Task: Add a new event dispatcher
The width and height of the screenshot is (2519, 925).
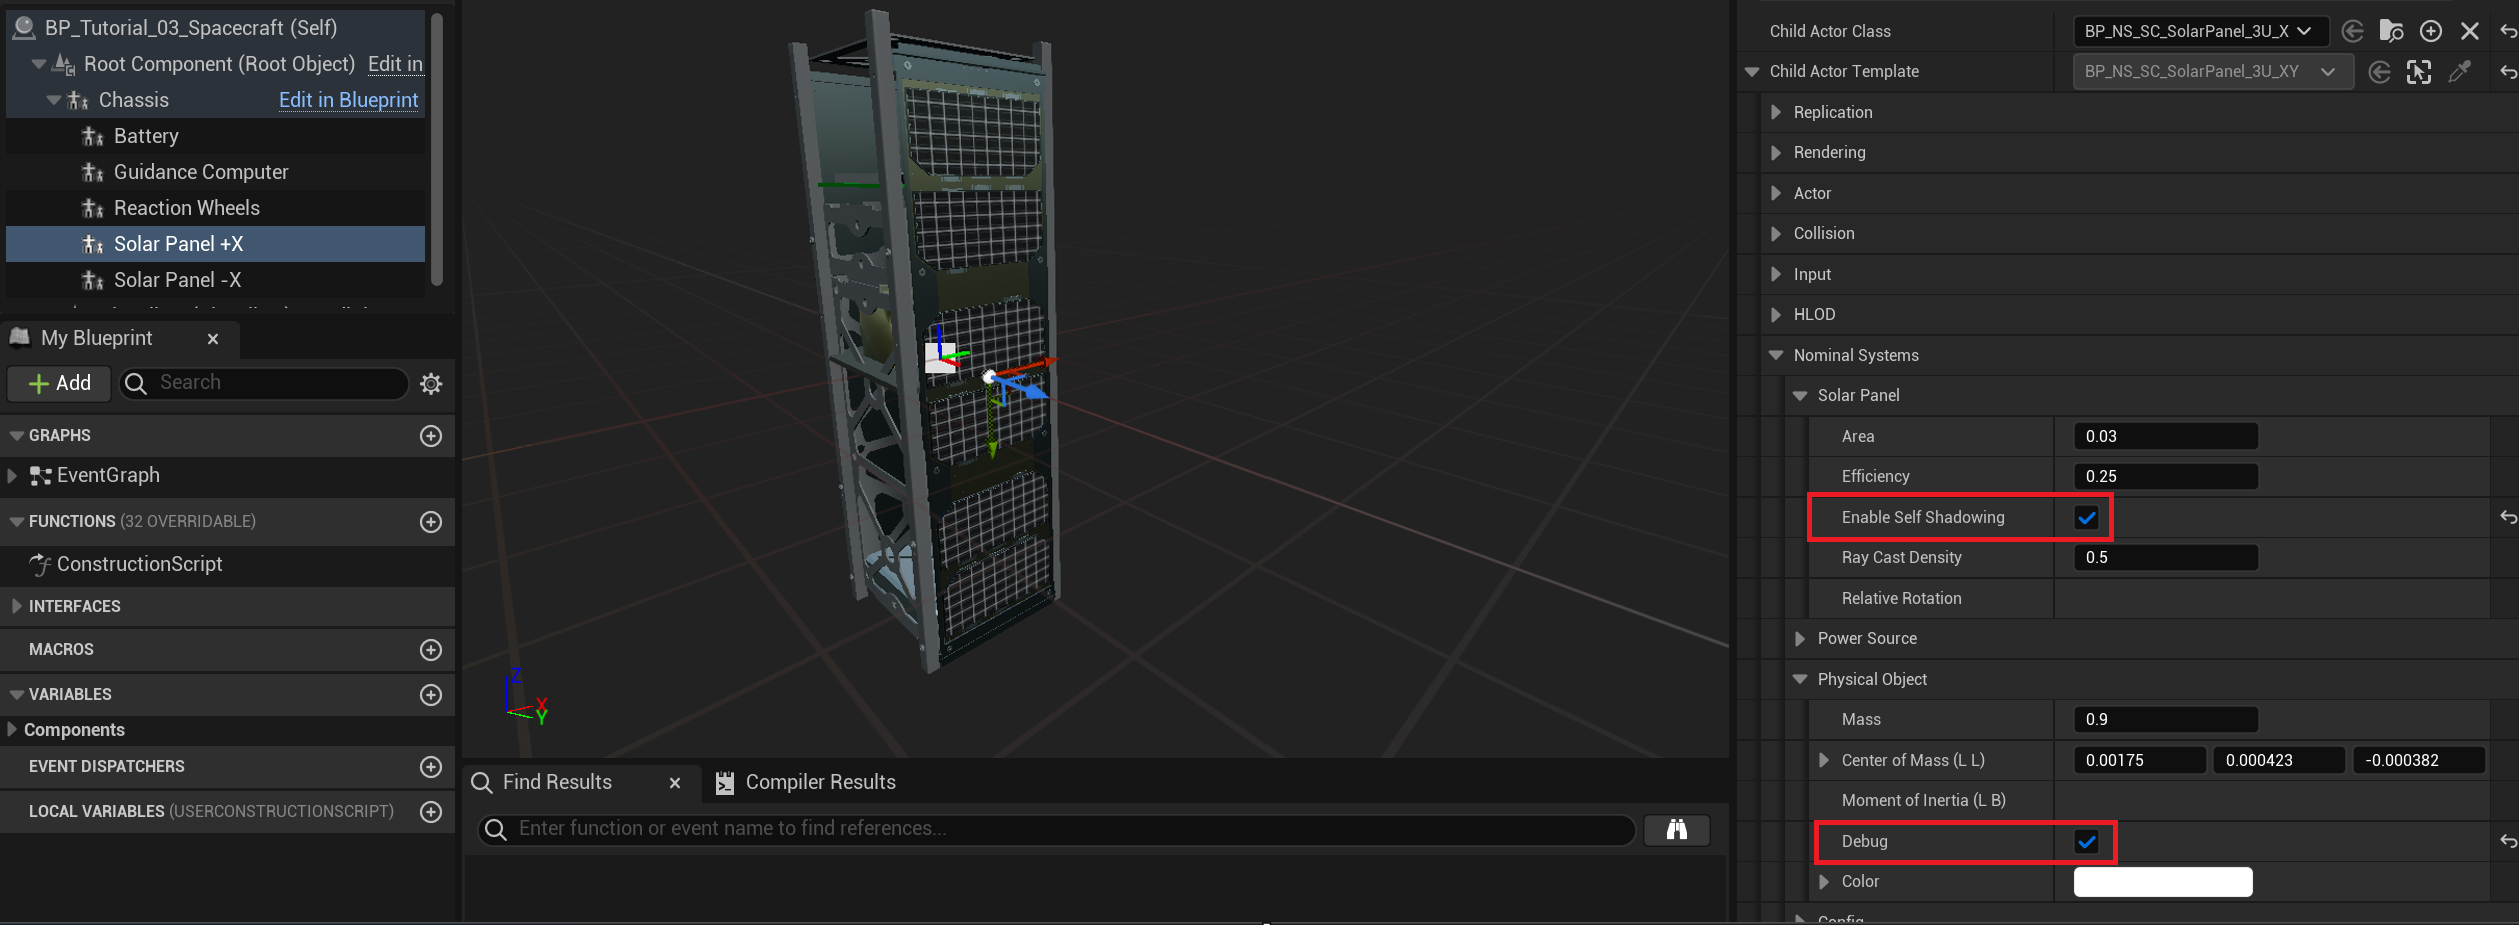Action: [x=431, y=767]
